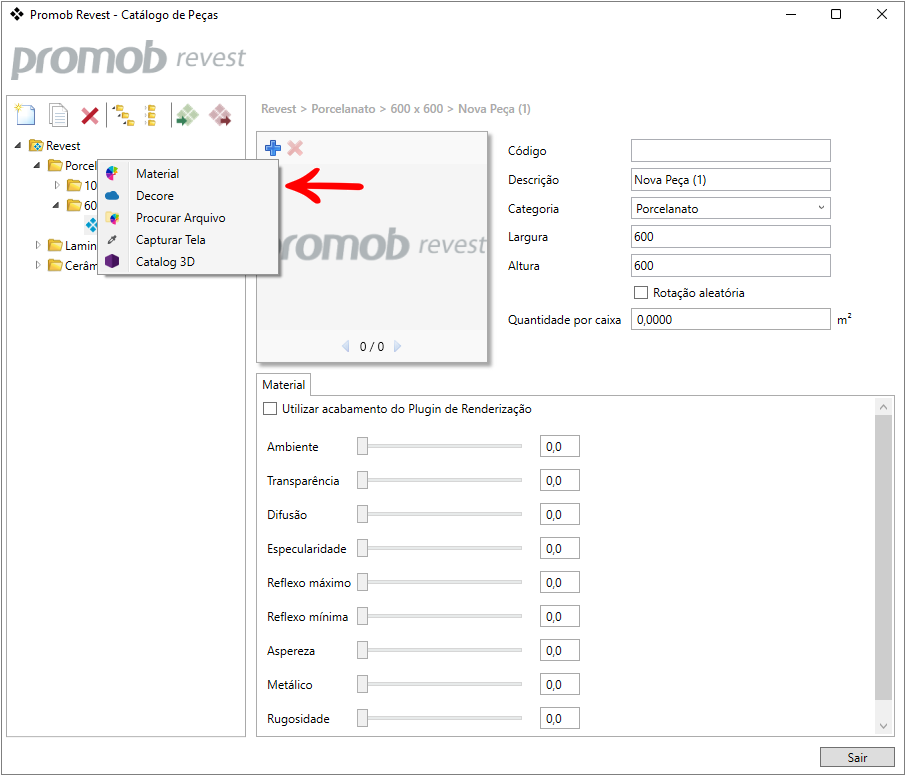Expand the Cerâm folder arrow
Screen dimensions: 905x775
(38, 265)
